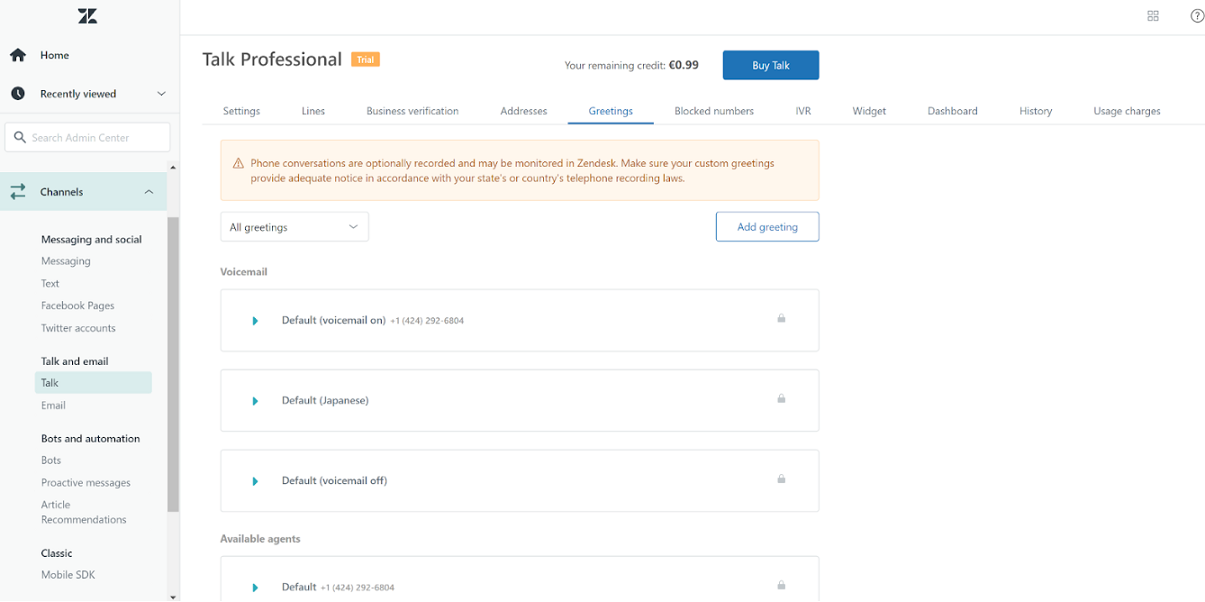Open the Blocked numbers tab
1205x602 pixels.
click(714, 111)
